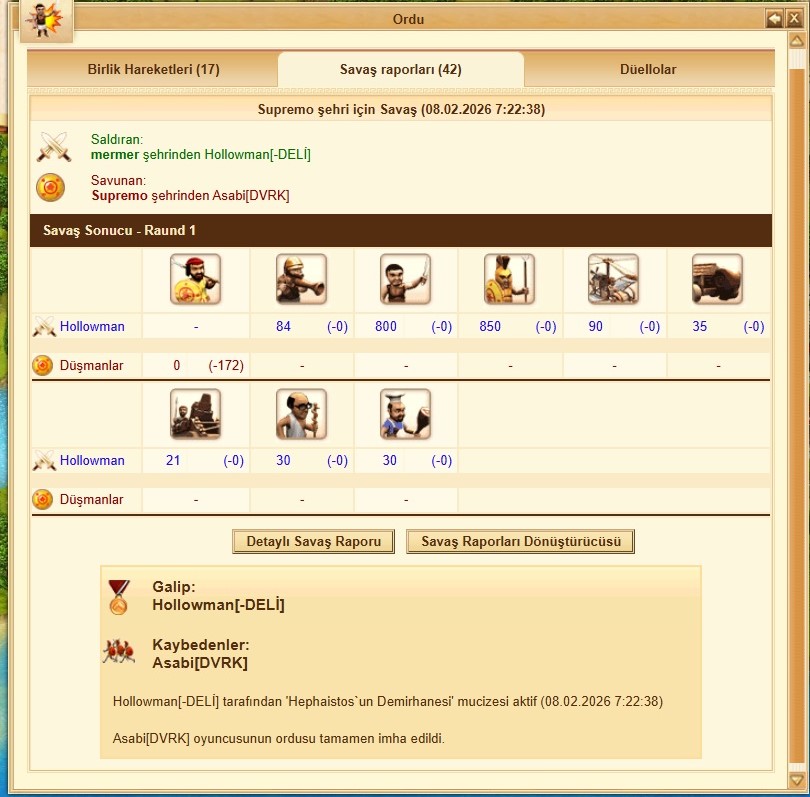The width and height of the screenshot is (810, 797).
Task: Click the swordsman unit icon
Action: (406, 279)
